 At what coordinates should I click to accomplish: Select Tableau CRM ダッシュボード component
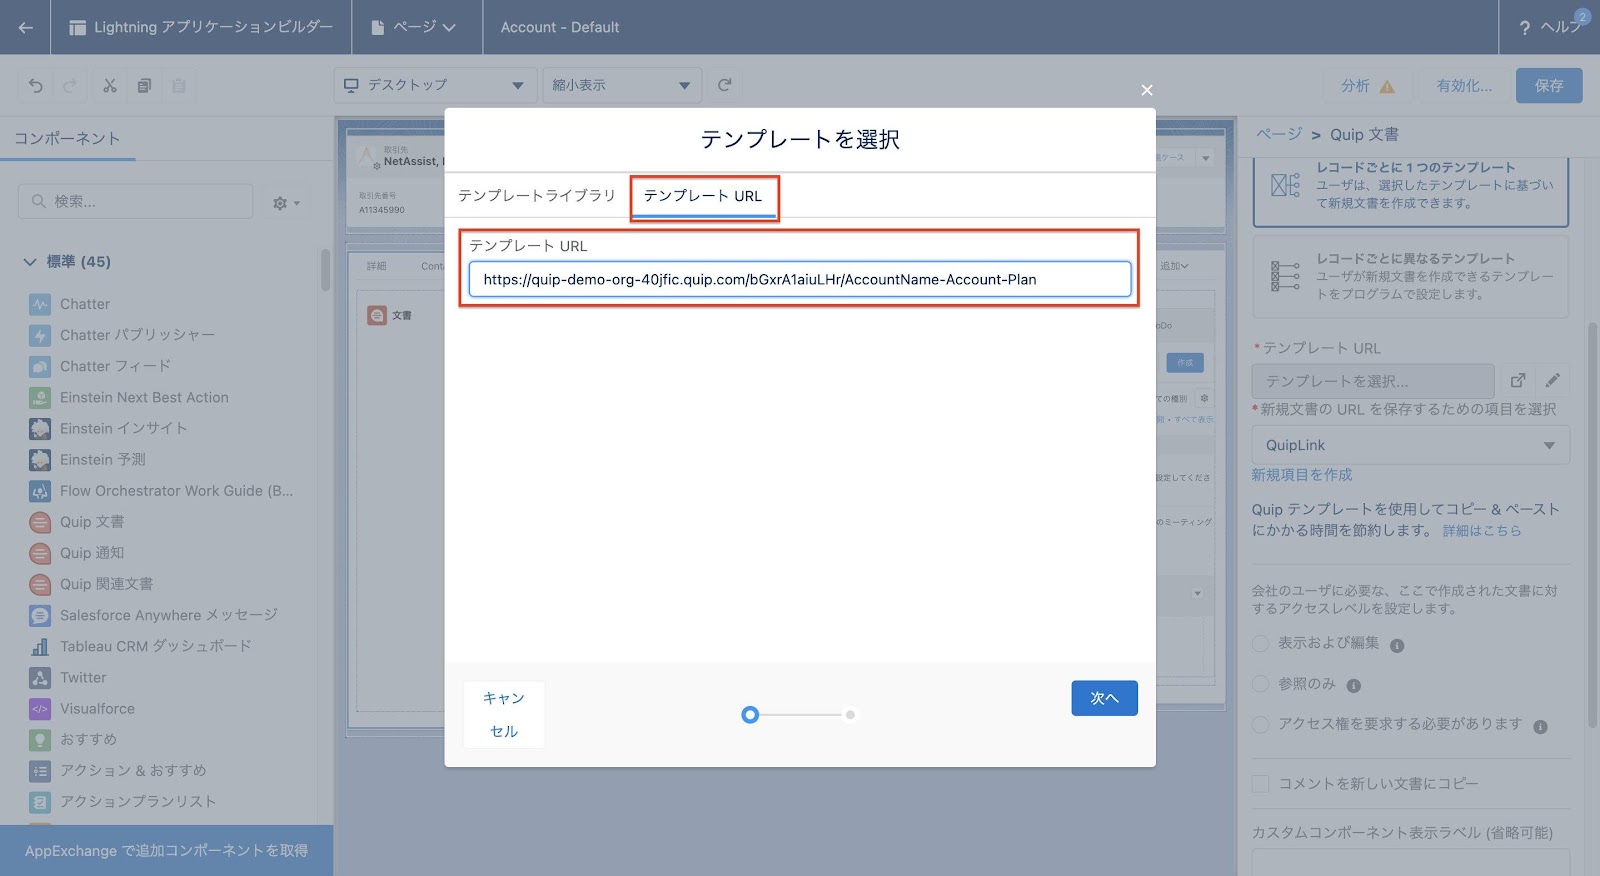[141, 646]
